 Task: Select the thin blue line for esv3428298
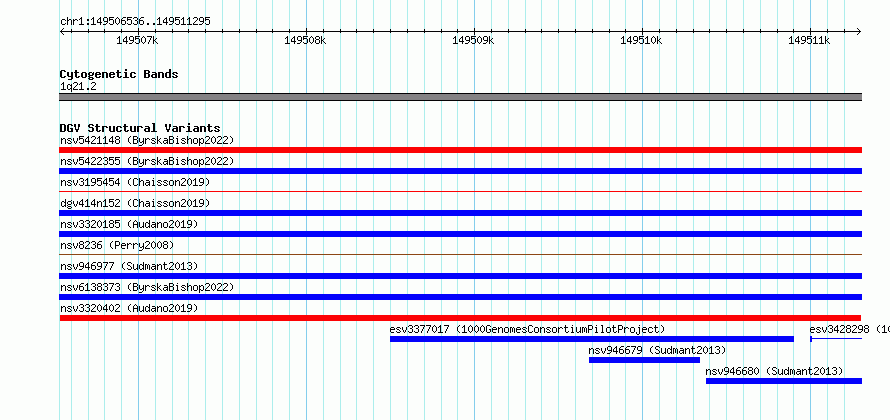(x=836, y=339)
